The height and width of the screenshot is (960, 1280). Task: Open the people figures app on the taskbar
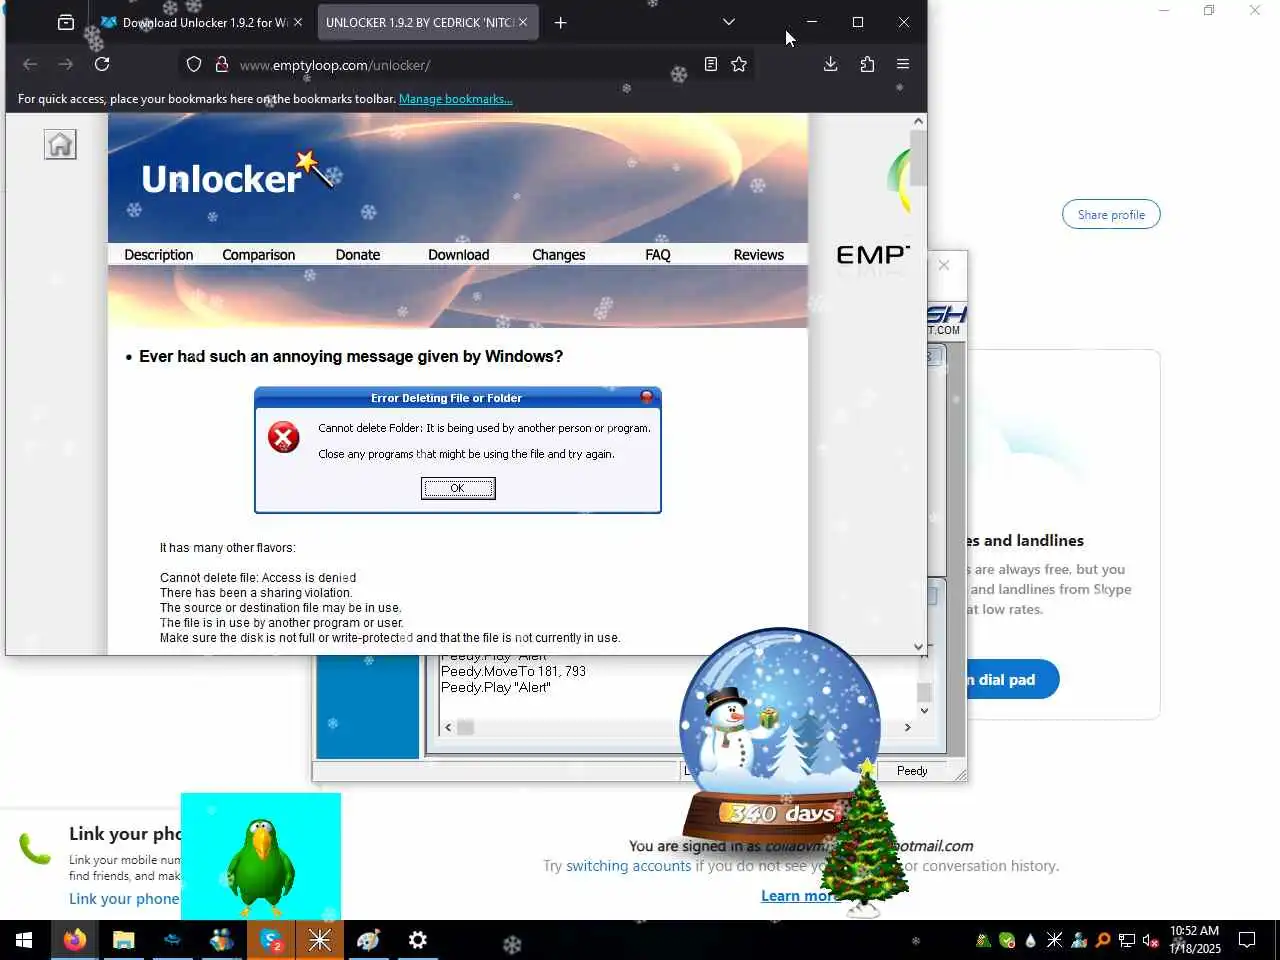(222, 940)
